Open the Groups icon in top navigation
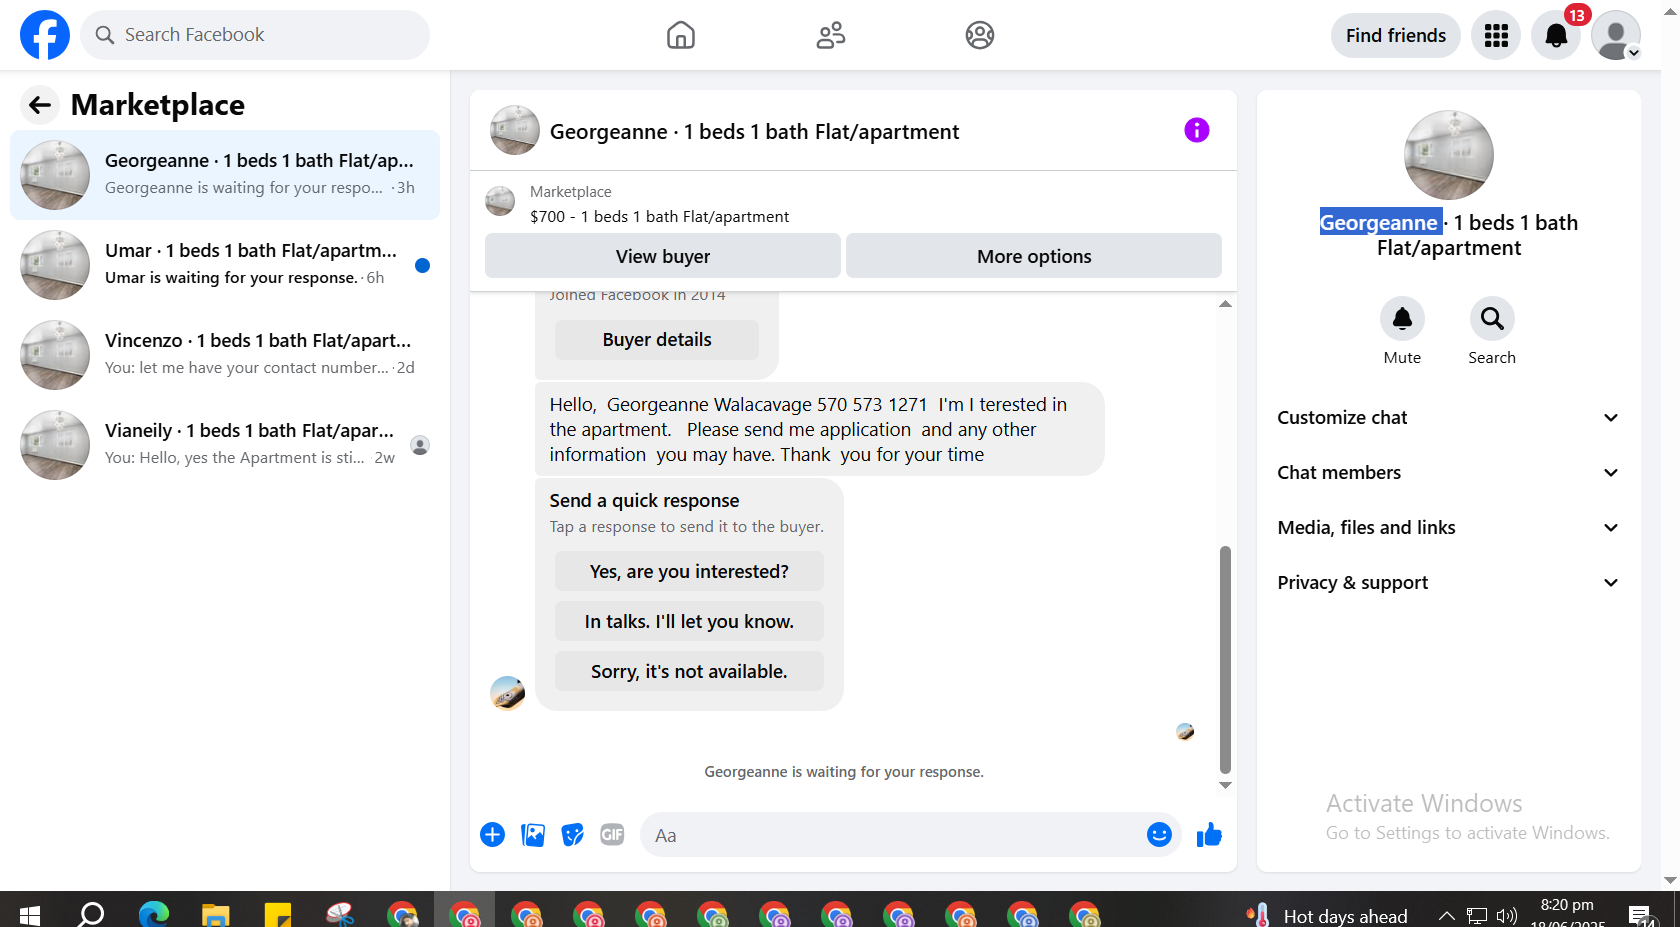 (980, 35)
